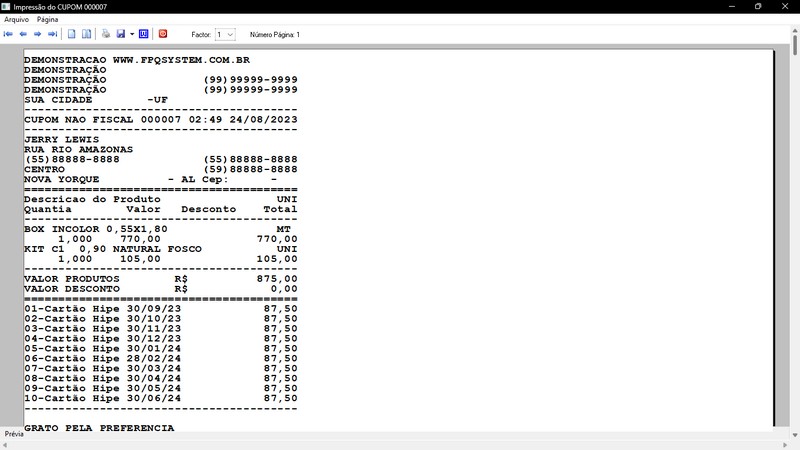
Task: Select single page view icon
Action: (71, 34)
